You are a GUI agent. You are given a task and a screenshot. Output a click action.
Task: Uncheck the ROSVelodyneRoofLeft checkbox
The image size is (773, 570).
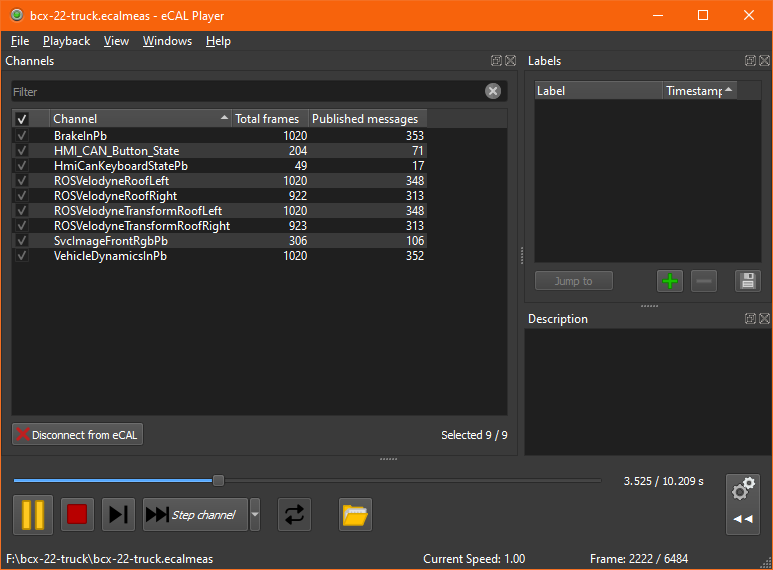22,180
